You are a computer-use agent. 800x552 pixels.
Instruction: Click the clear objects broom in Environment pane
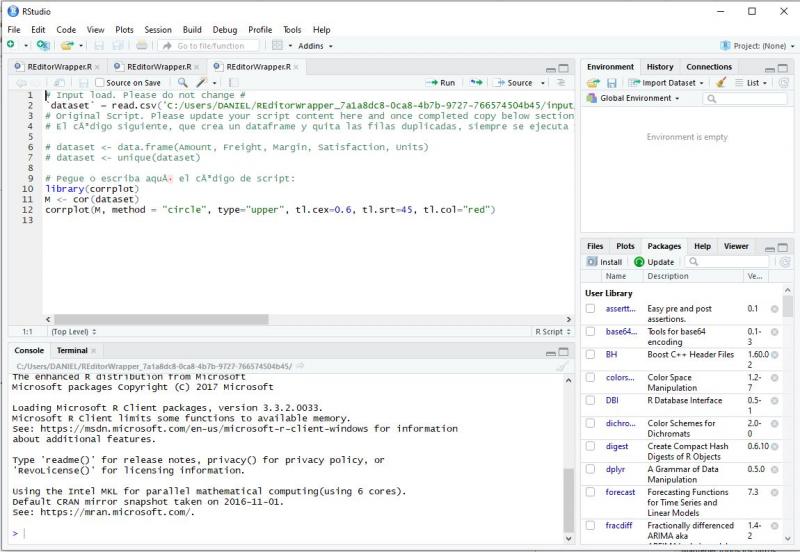(720, 82)
